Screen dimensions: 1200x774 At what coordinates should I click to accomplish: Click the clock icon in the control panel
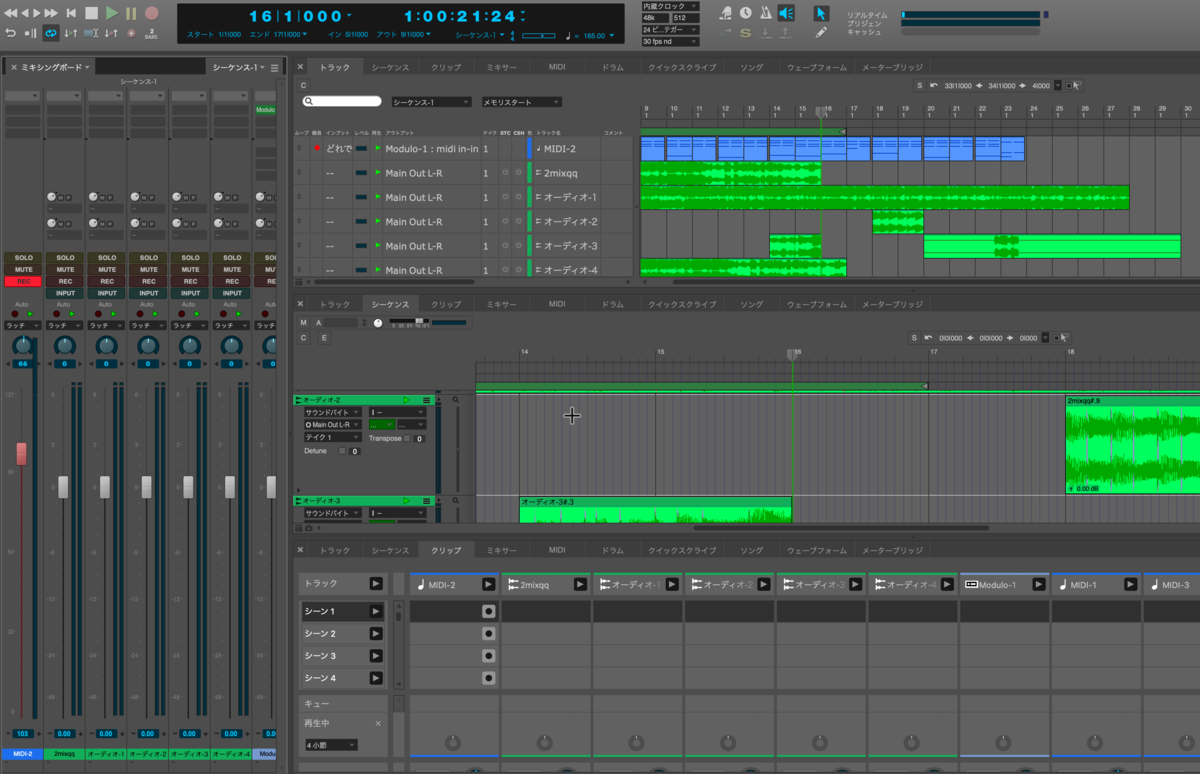745,13
